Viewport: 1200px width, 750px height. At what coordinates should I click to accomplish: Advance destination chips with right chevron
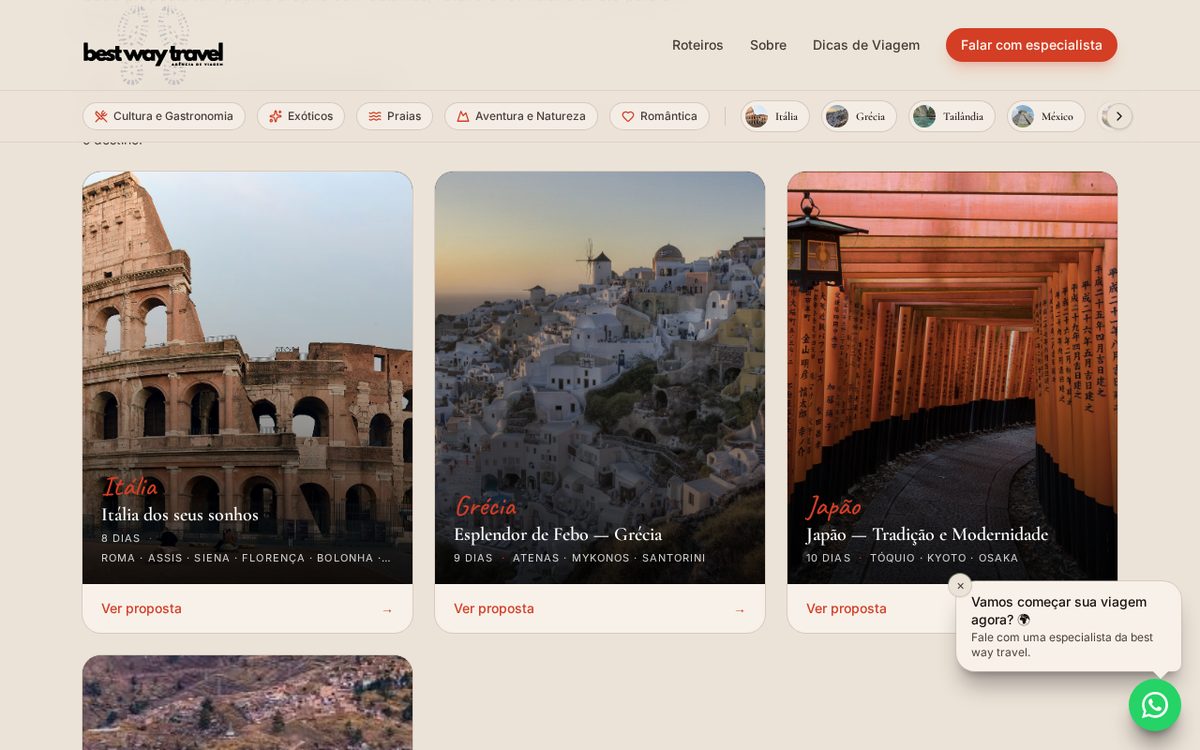click(x=1119, y=116)
